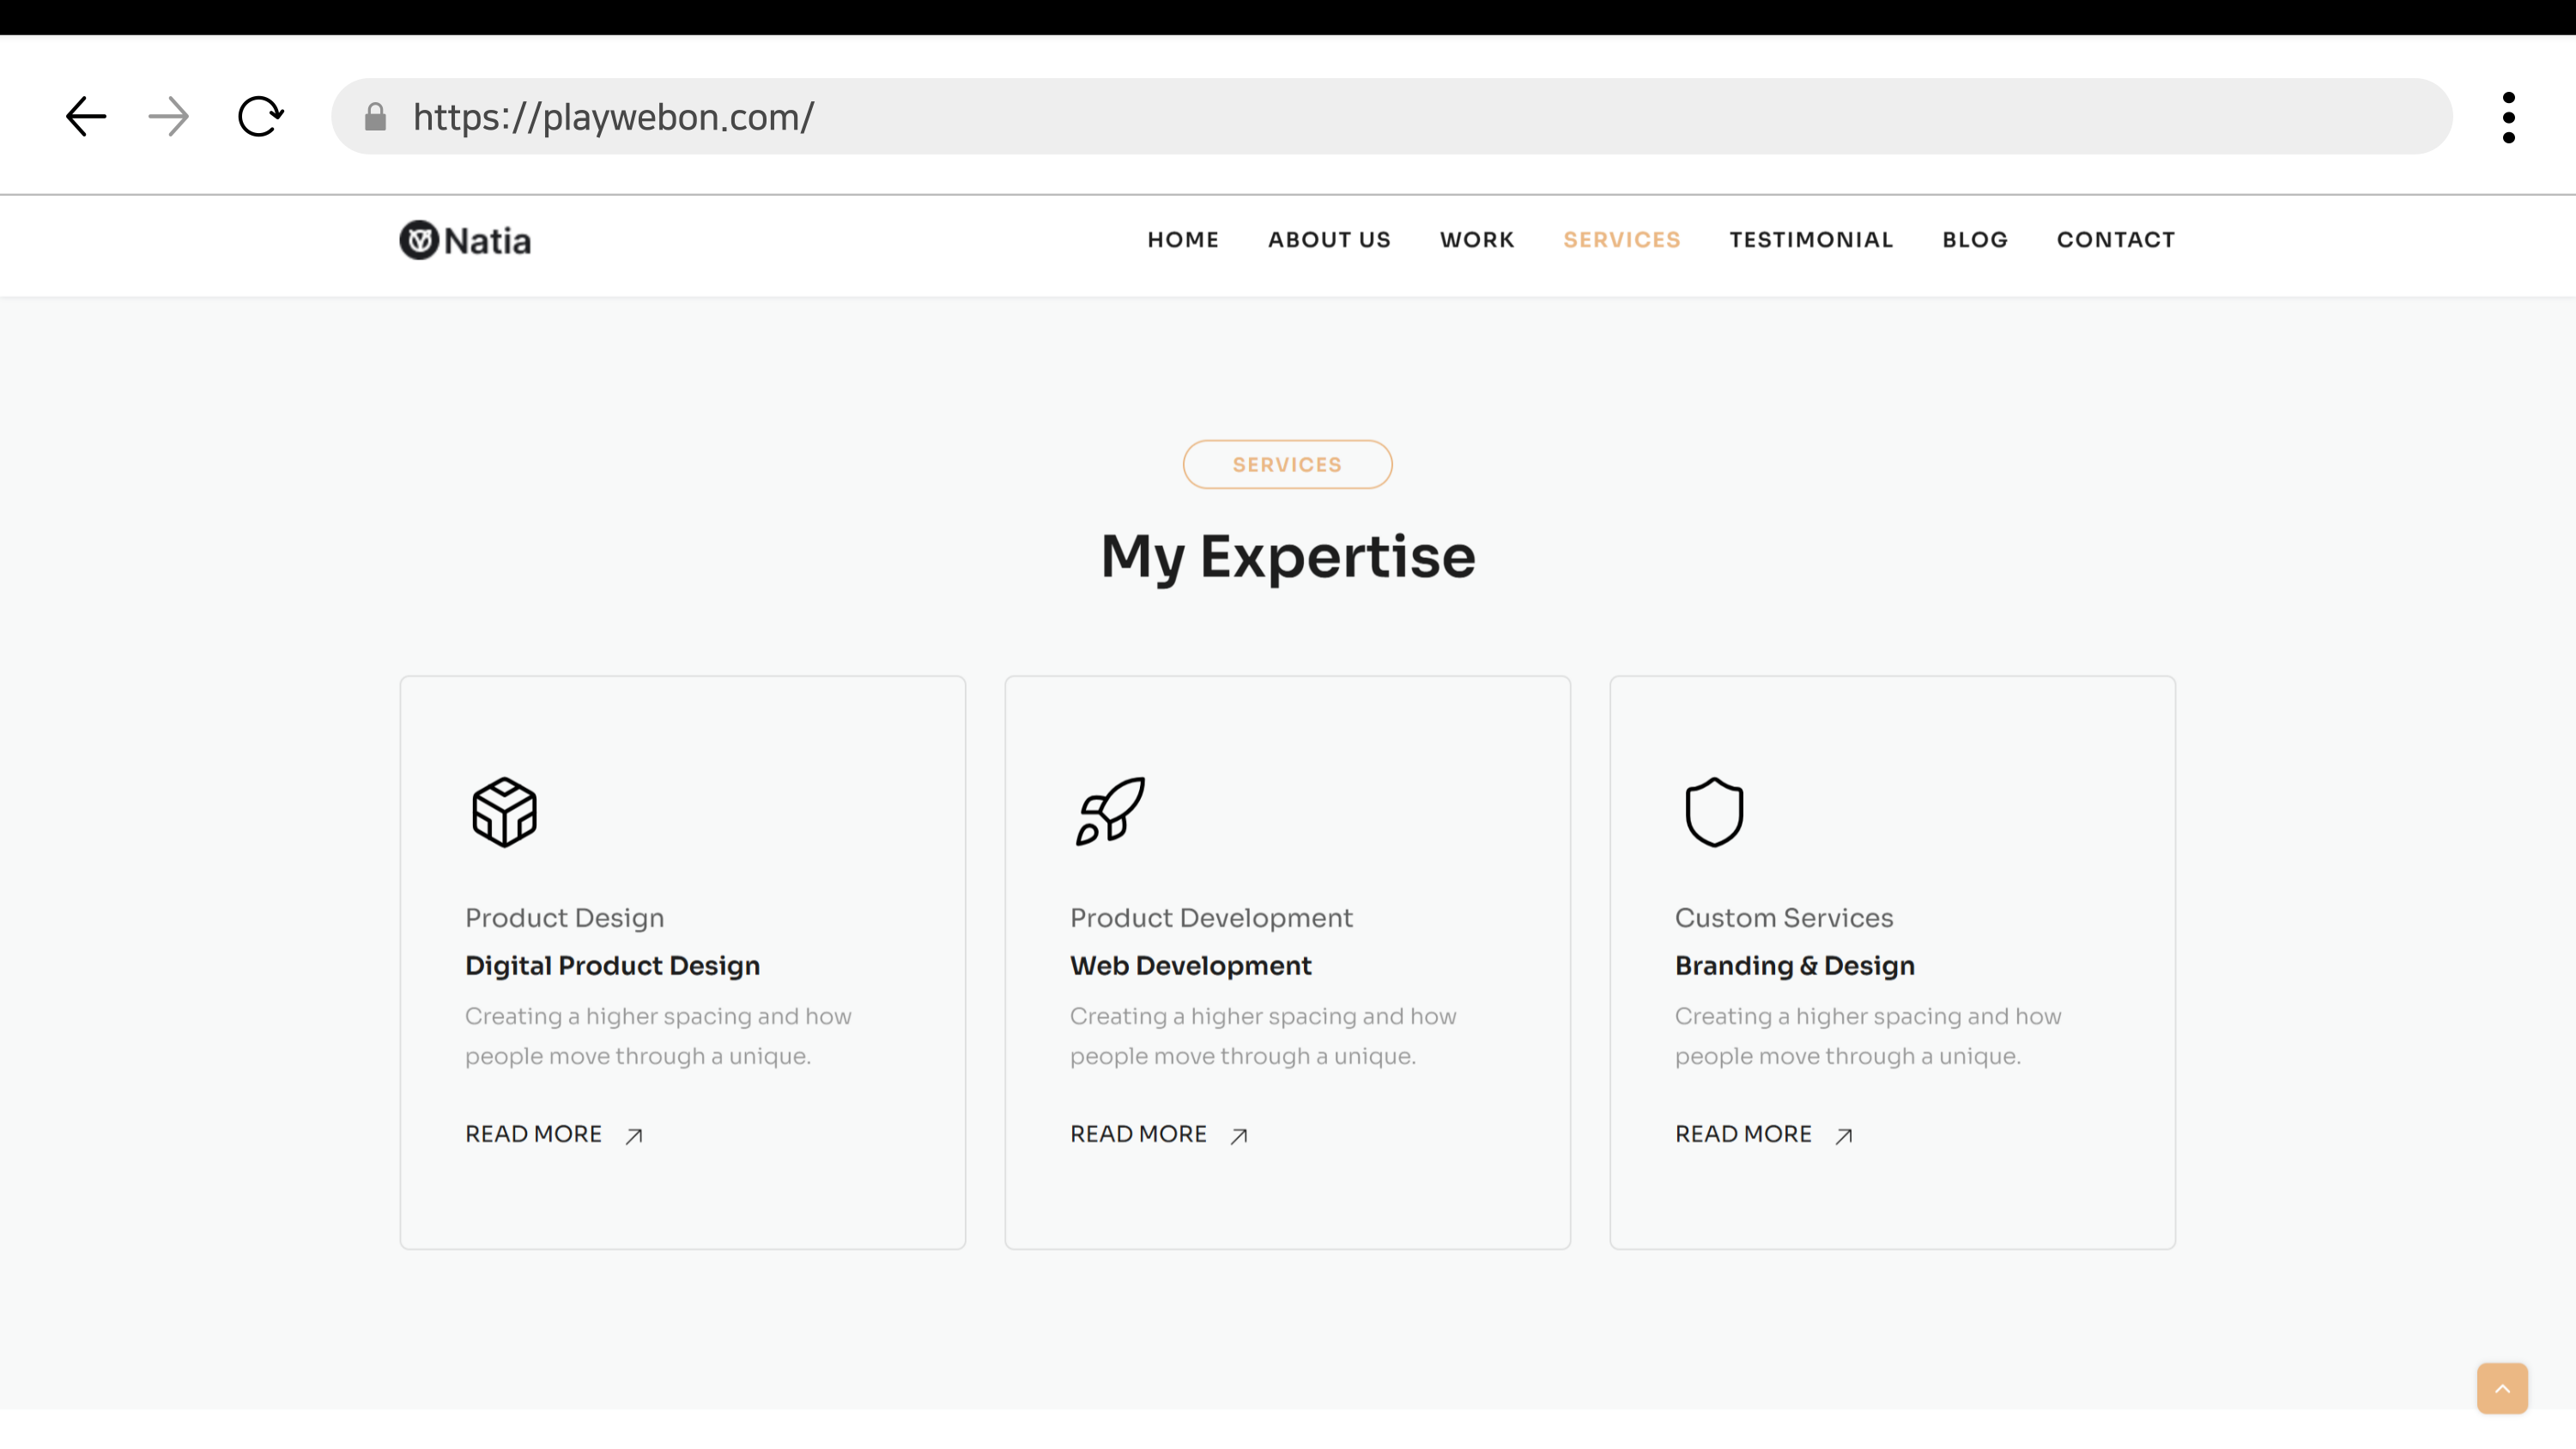Read more about Web Development
This screenshot has width=2576, height=1449.
click(1159, 1134)
